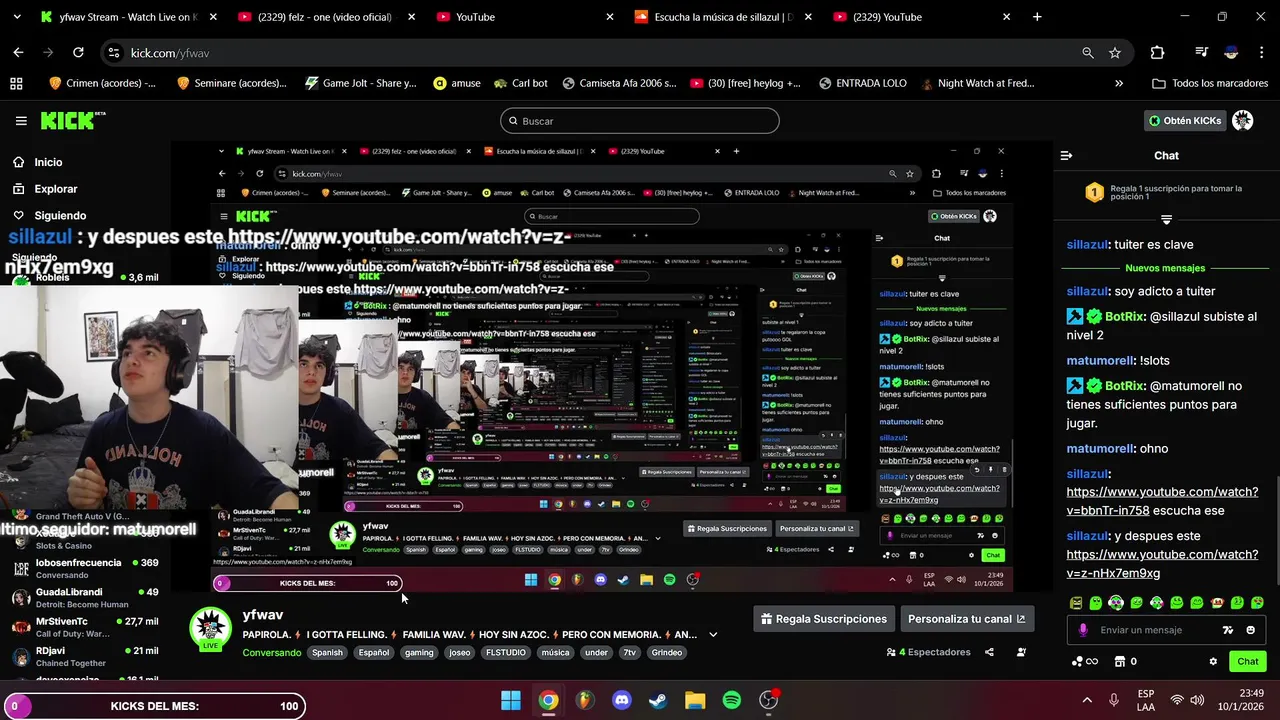Open the Kick hamburger menu

tap(21, 120)
